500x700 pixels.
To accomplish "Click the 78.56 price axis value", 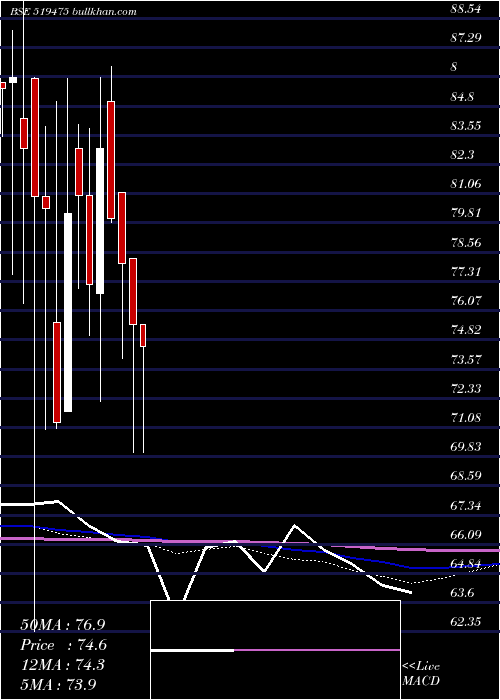I will [x=466, y=242].
